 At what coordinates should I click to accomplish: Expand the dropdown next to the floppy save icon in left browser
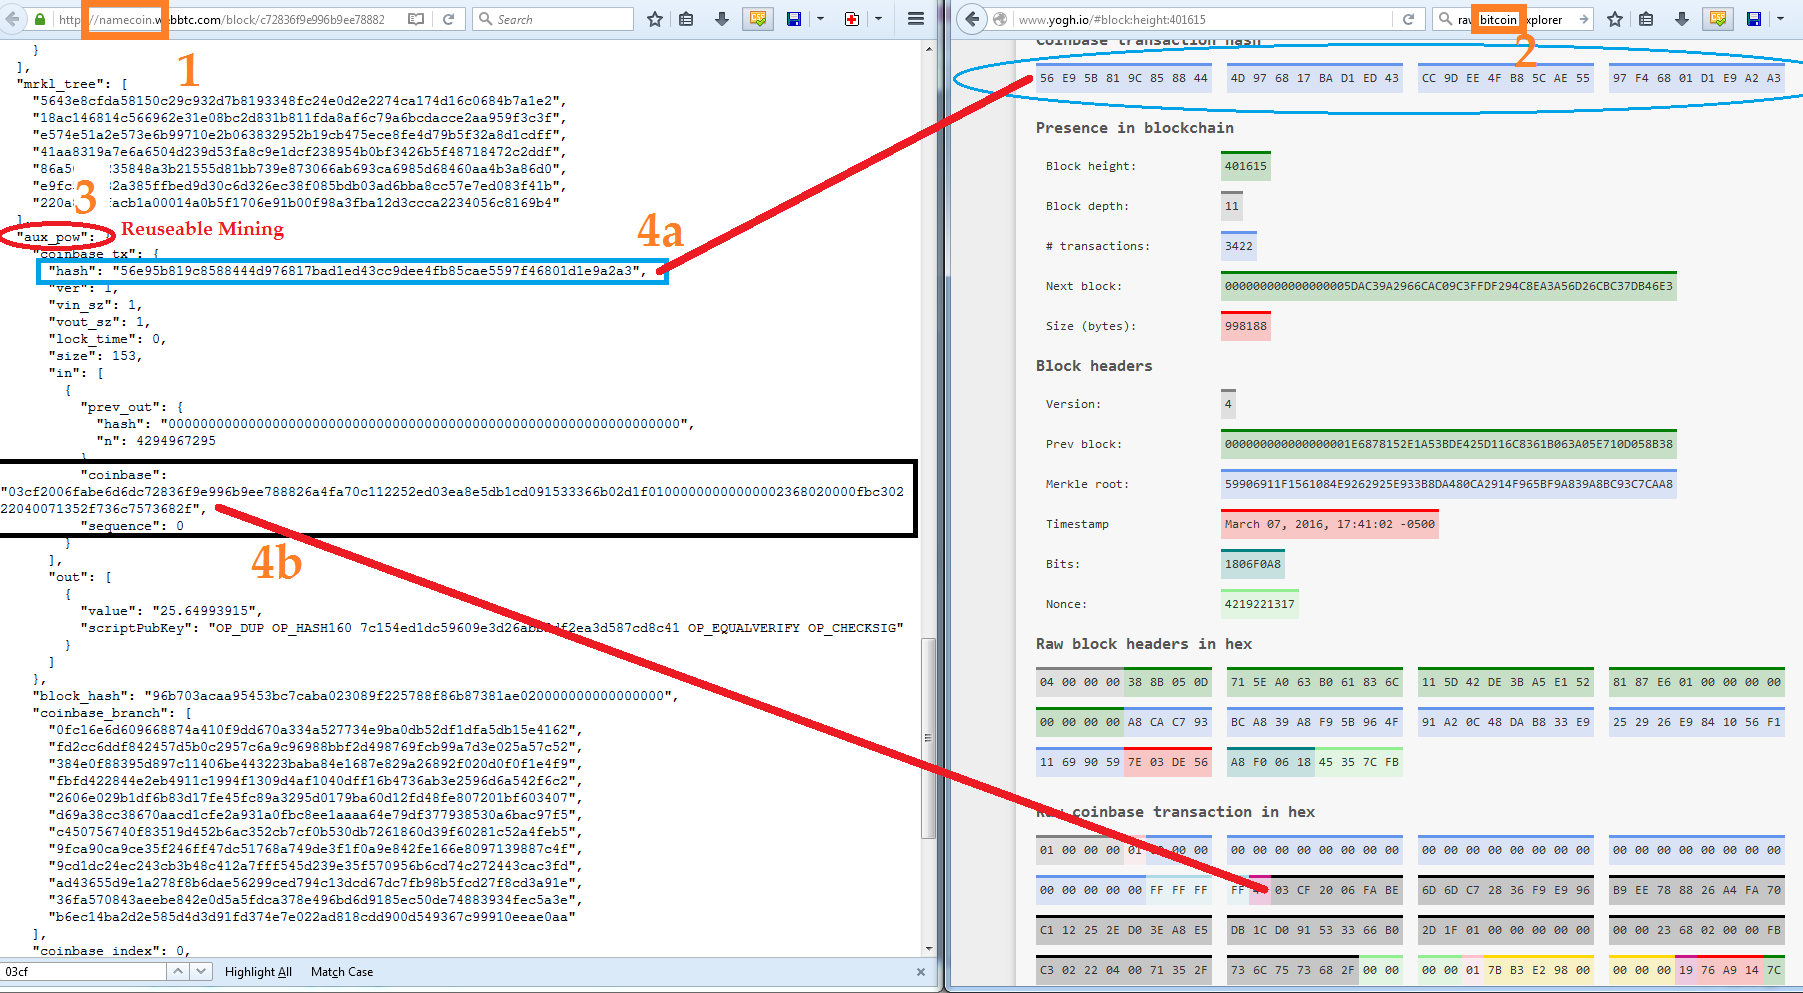(x=820, y=19)
